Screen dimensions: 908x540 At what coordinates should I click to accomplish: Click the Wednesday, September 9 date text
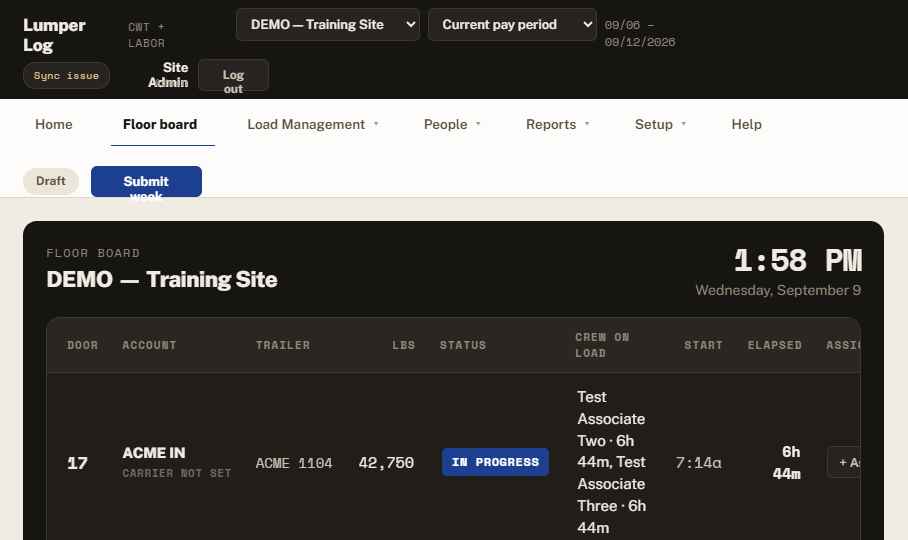point(778,290)
